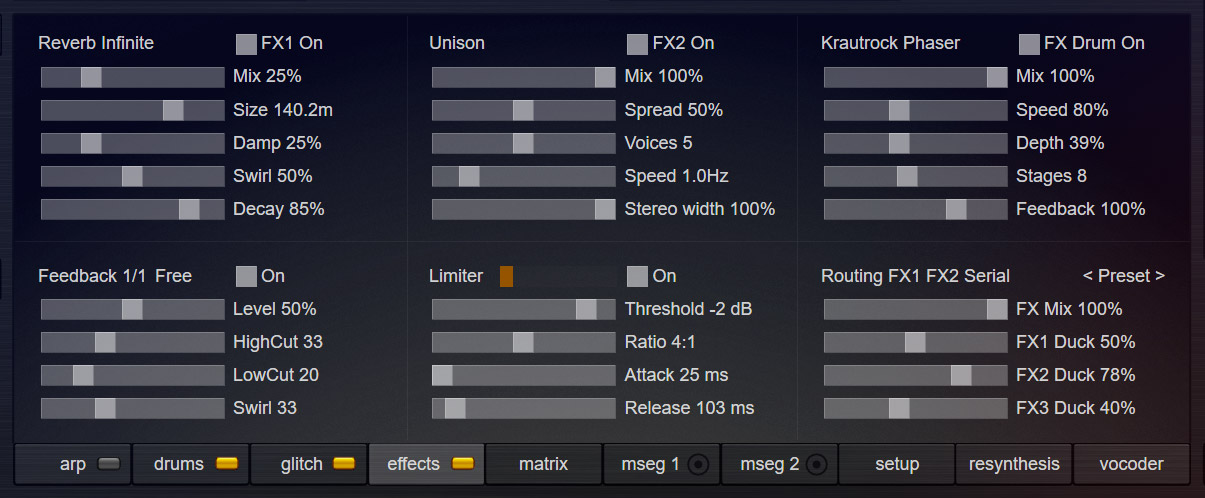
Task: Open the Reverb Infinite effect type selector
Action: click(96, 43)
